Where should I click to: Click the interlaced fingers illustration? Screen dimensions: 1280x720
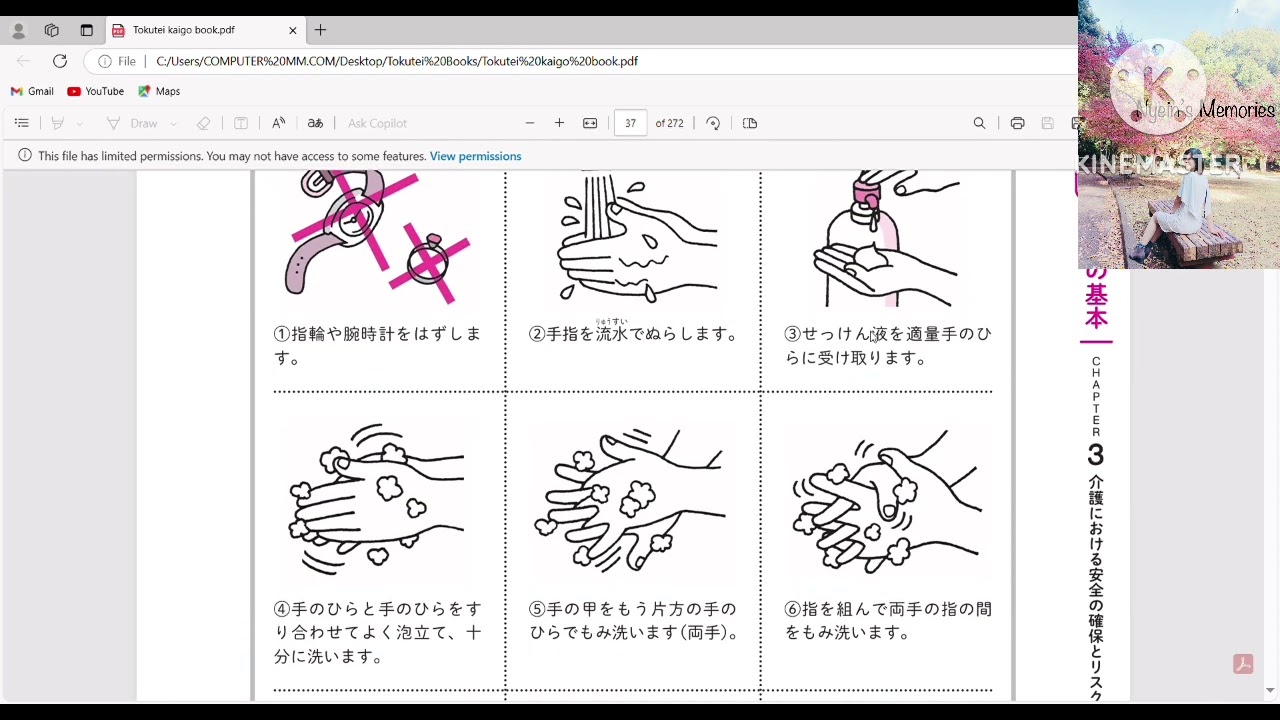tap(888, 501)
